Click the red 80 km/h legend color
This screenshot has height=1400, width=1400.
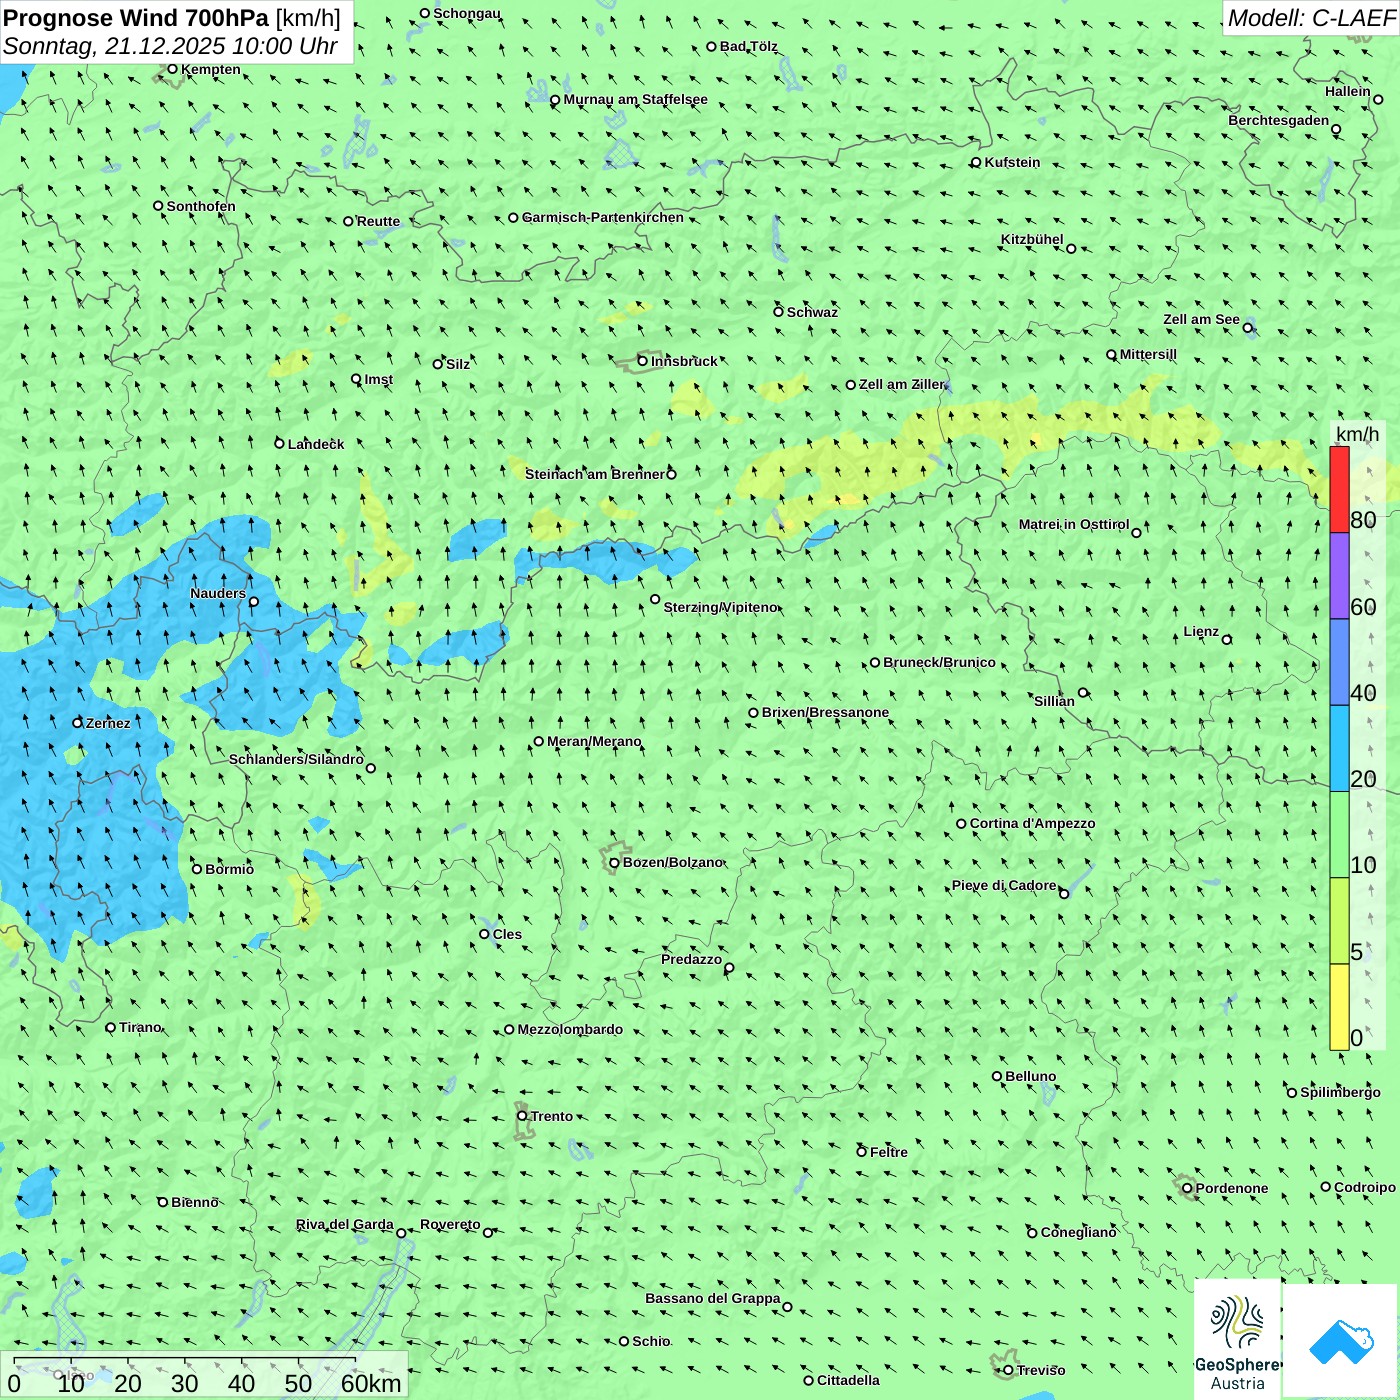point(1339,489)
